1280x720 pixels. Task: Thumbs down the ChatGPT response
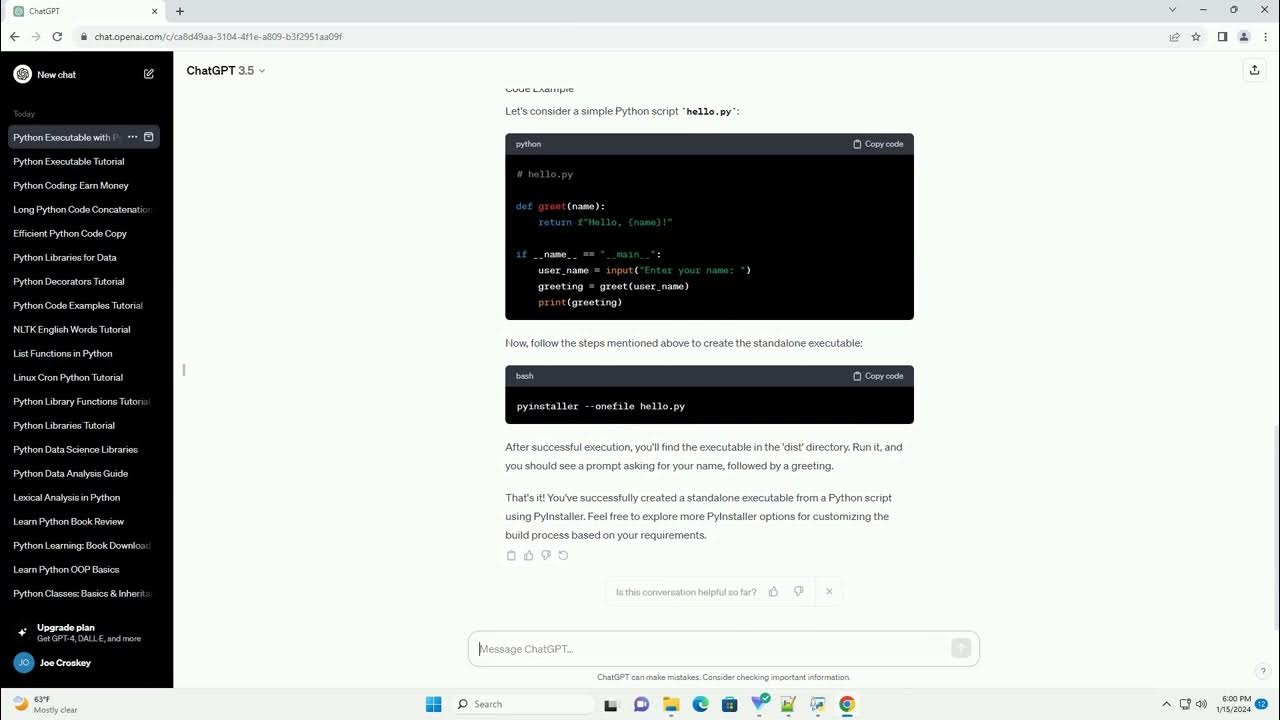(x=545, y=555)
